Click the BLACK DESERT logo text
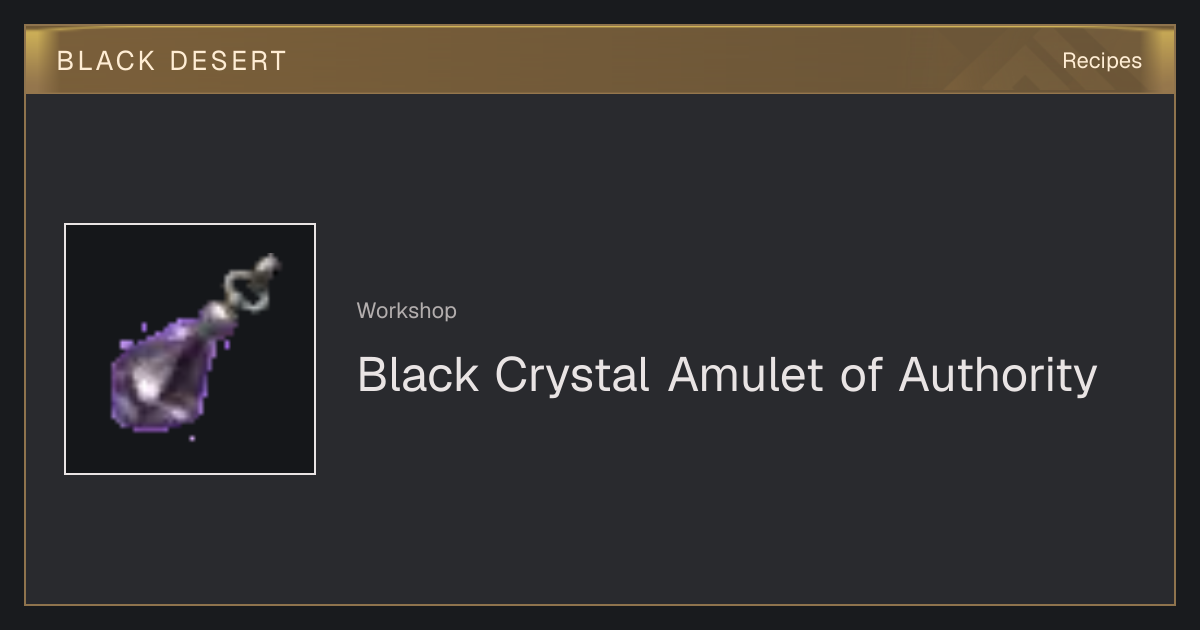The width and height of the screenshot is (1200, 630). (171, 61)
